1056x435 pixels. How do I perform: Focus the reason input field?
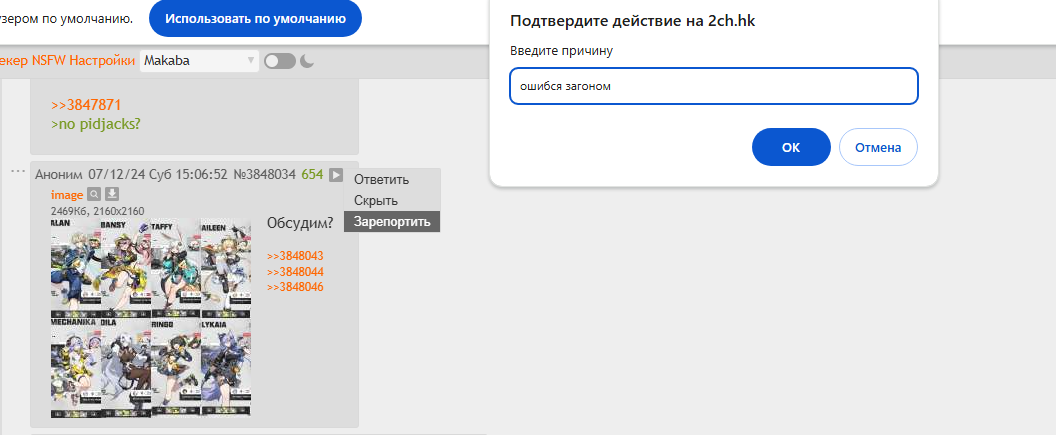click(714, 86)
